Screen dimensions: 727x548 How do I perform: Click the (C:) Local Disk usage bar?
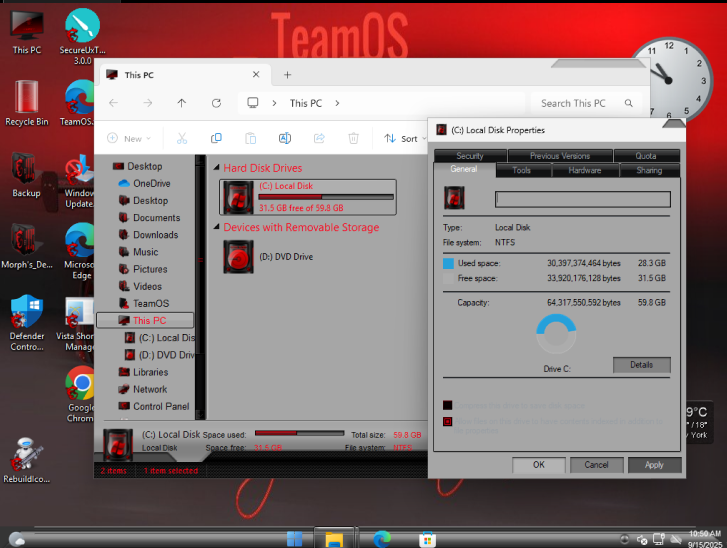[326, 197]
